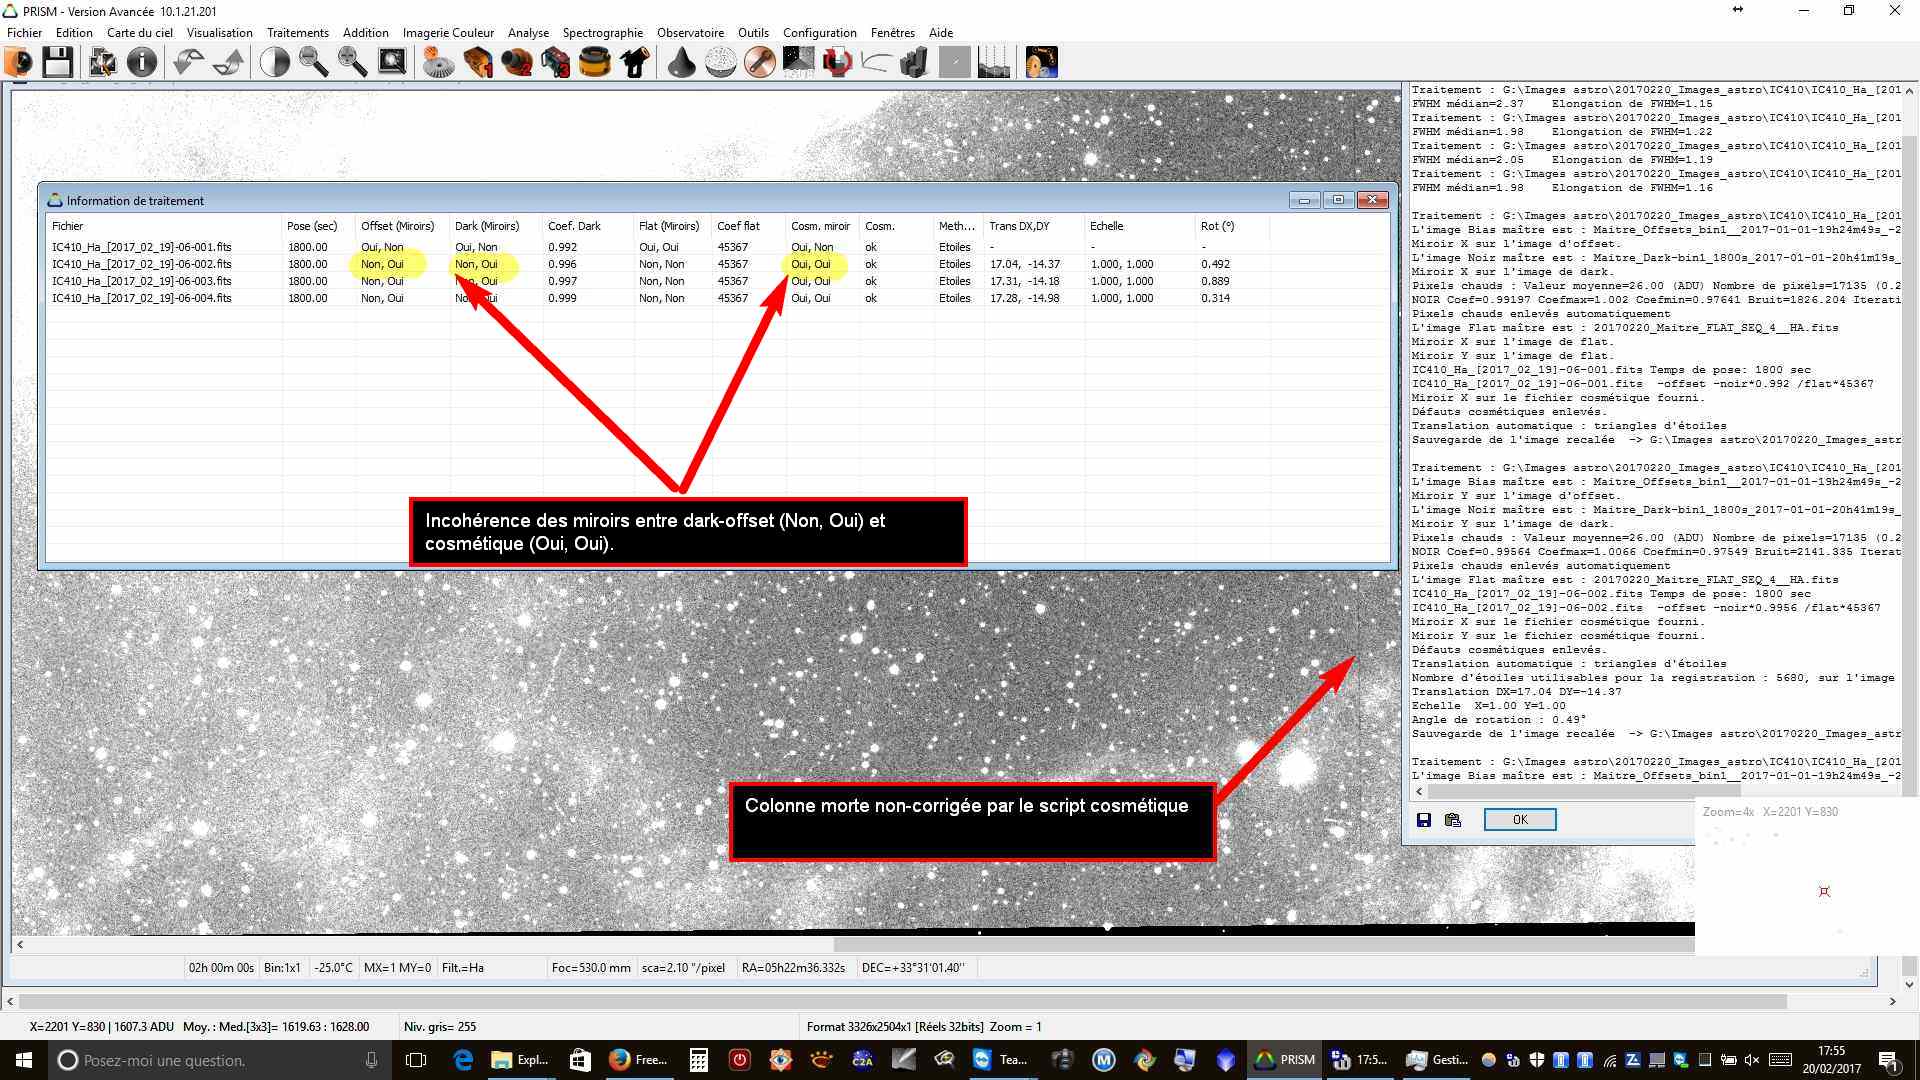Click the telescope toolbar icon

pos(636,62)
